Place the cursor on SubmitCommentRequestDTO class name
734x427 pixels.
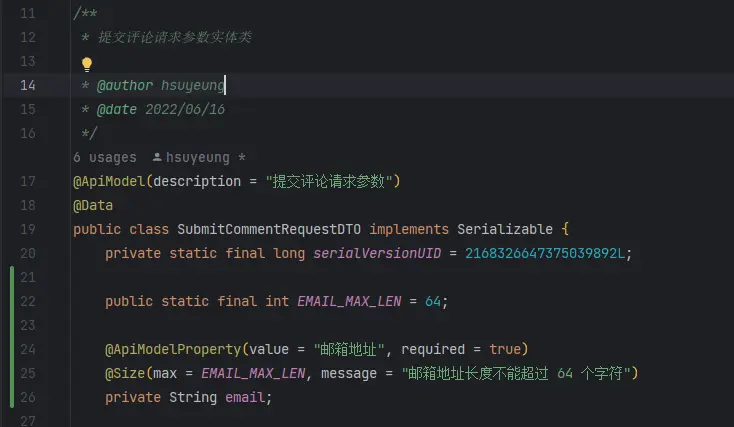(x=269, y=229)
